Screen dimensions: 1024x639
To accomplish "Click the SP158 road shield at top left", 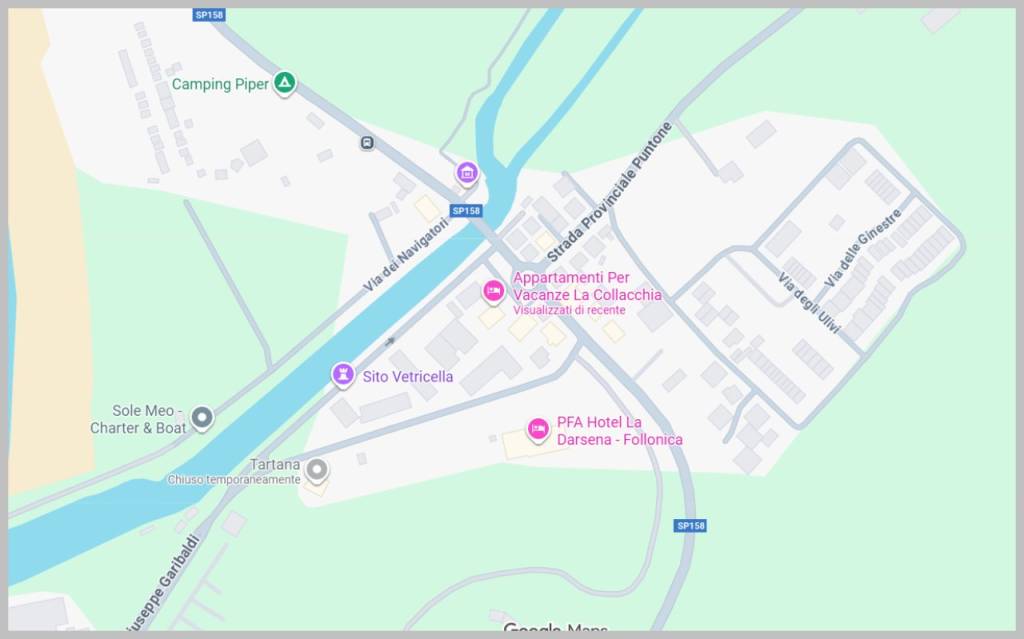I will click(x=209, y=14).
